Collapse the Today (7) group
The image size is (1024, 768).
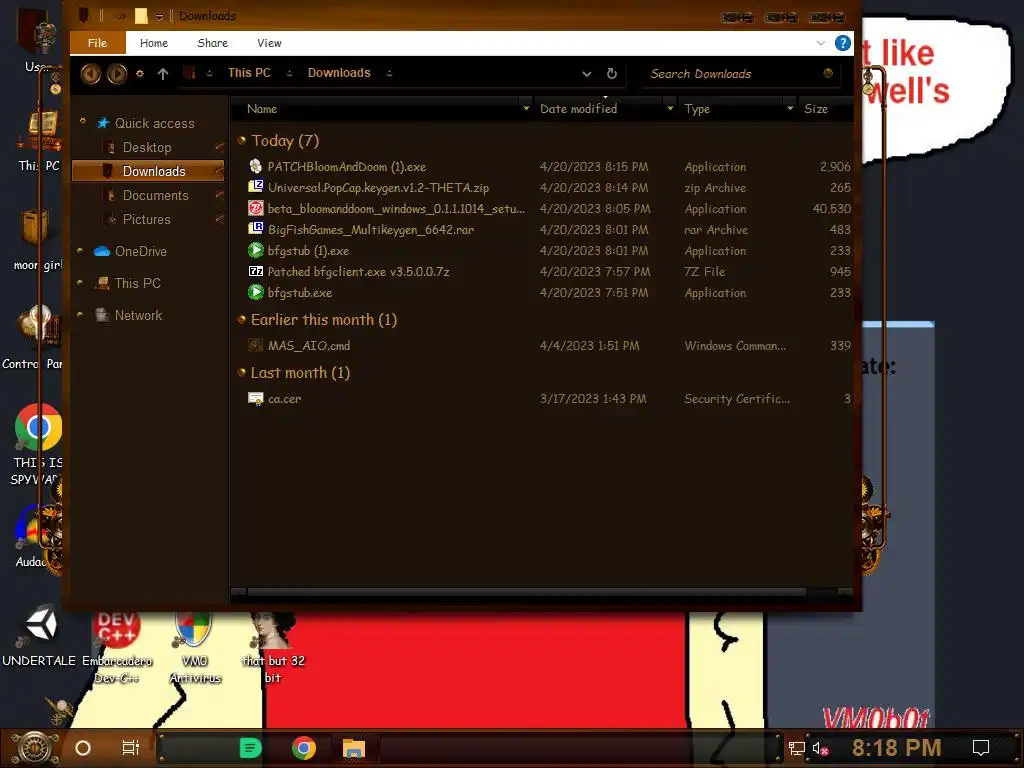(242, 140)
